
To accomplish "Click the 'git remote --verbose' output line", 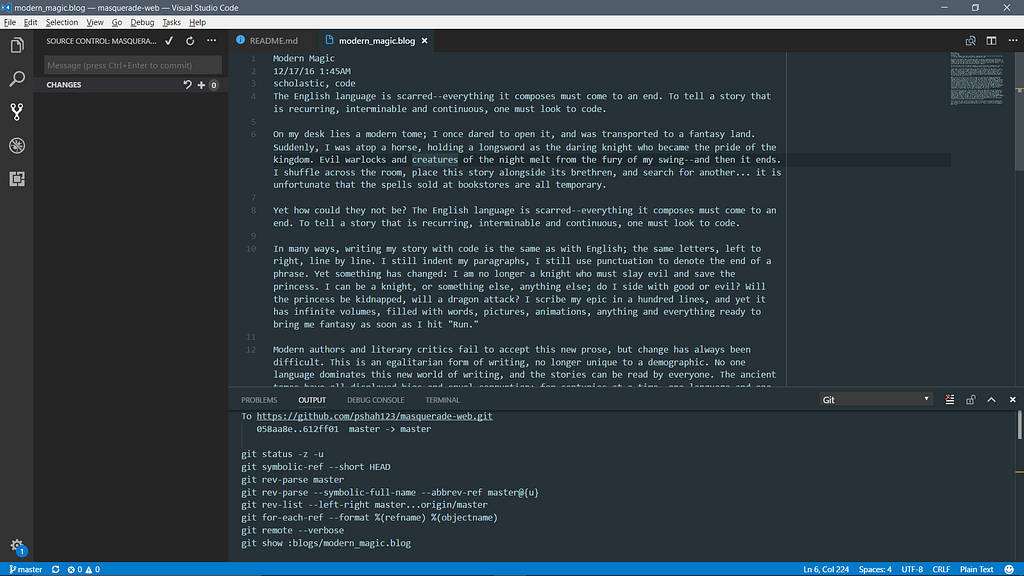I will tap(293, 530).
